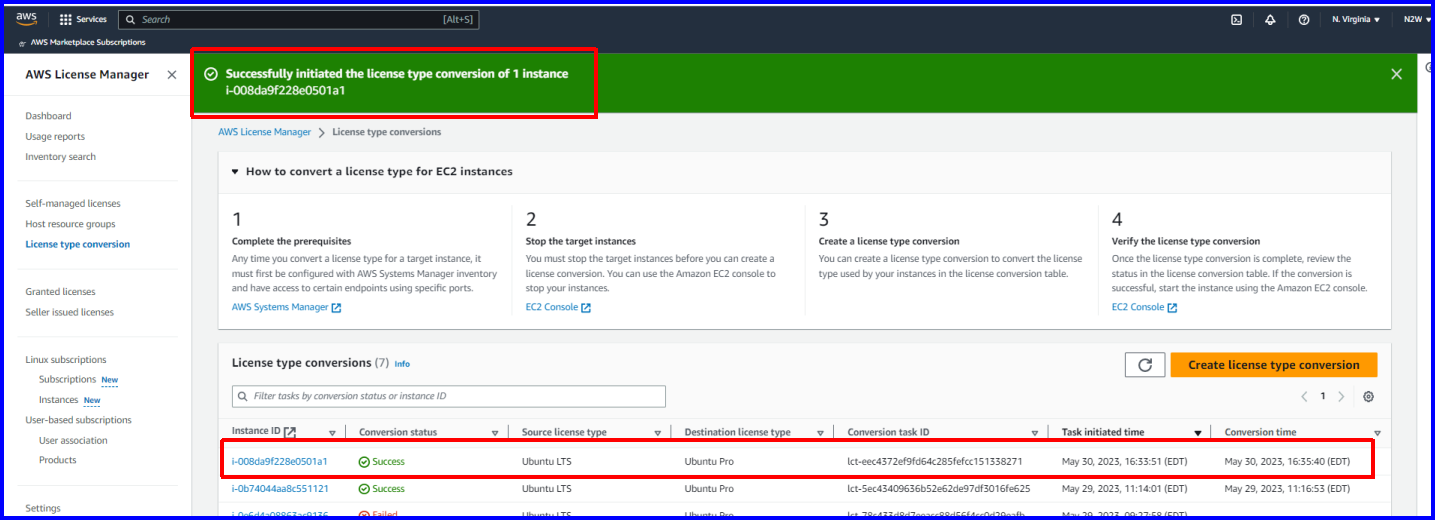This screenshot has width=1435, height=520.
Task: Refresh the license conversions table
Action: point(1145,365)
